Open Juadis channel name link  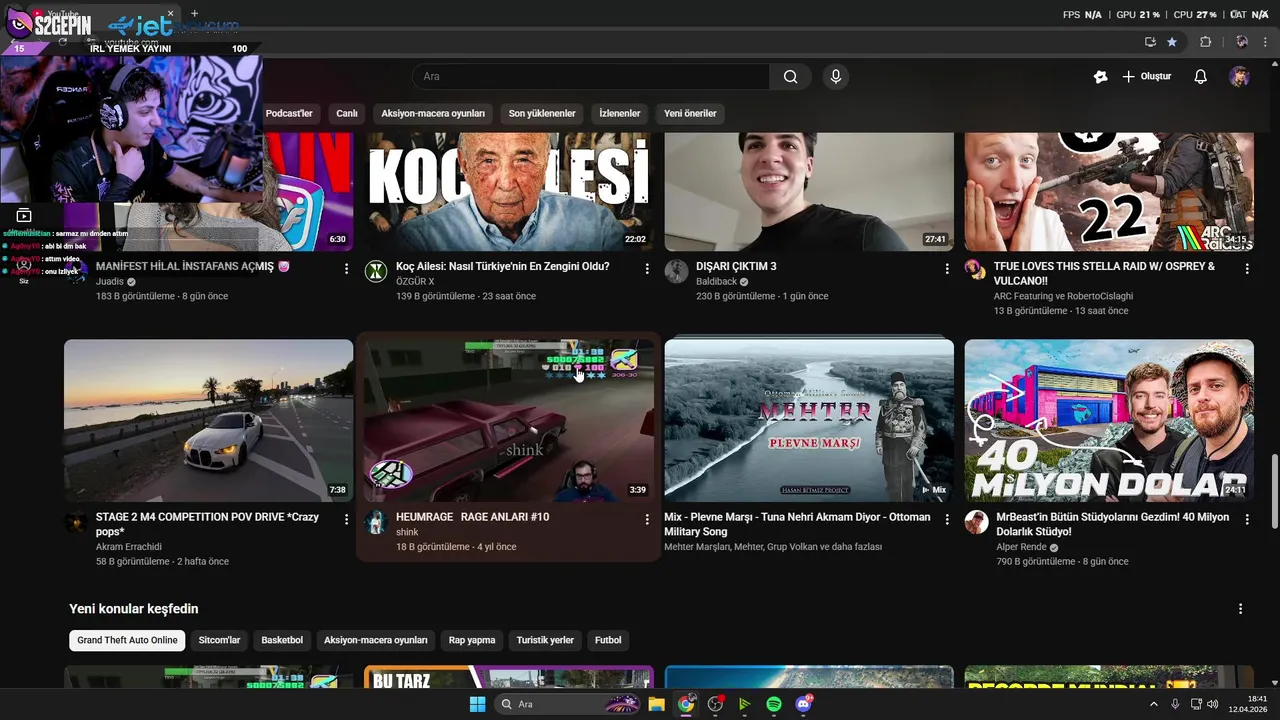[110, 282]
